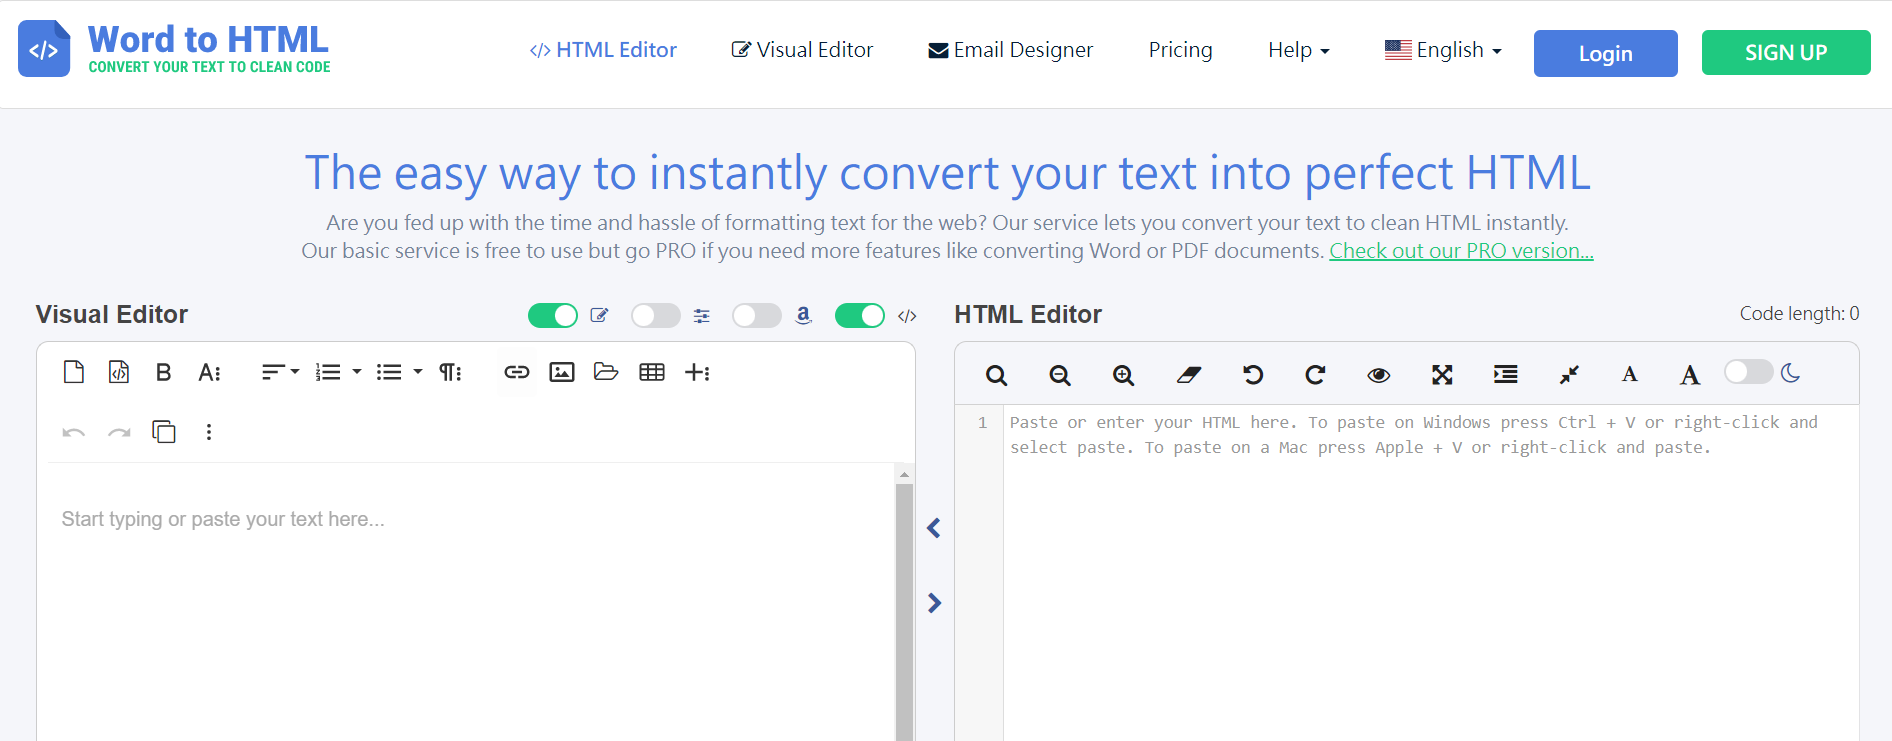Open the English language dropdown
Viewport: 1892px width, 741px height.
[1443, 50]
